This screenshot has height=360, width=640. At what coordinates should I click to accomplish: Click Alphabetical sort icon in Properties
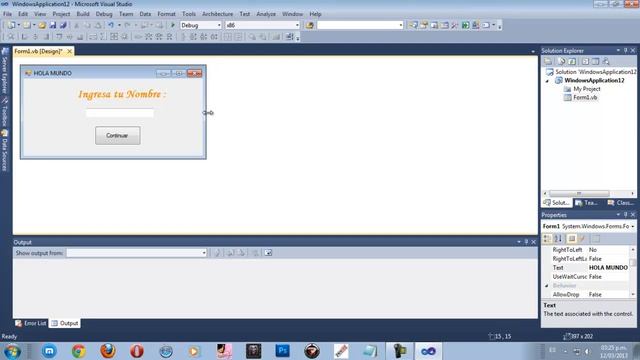558,239
